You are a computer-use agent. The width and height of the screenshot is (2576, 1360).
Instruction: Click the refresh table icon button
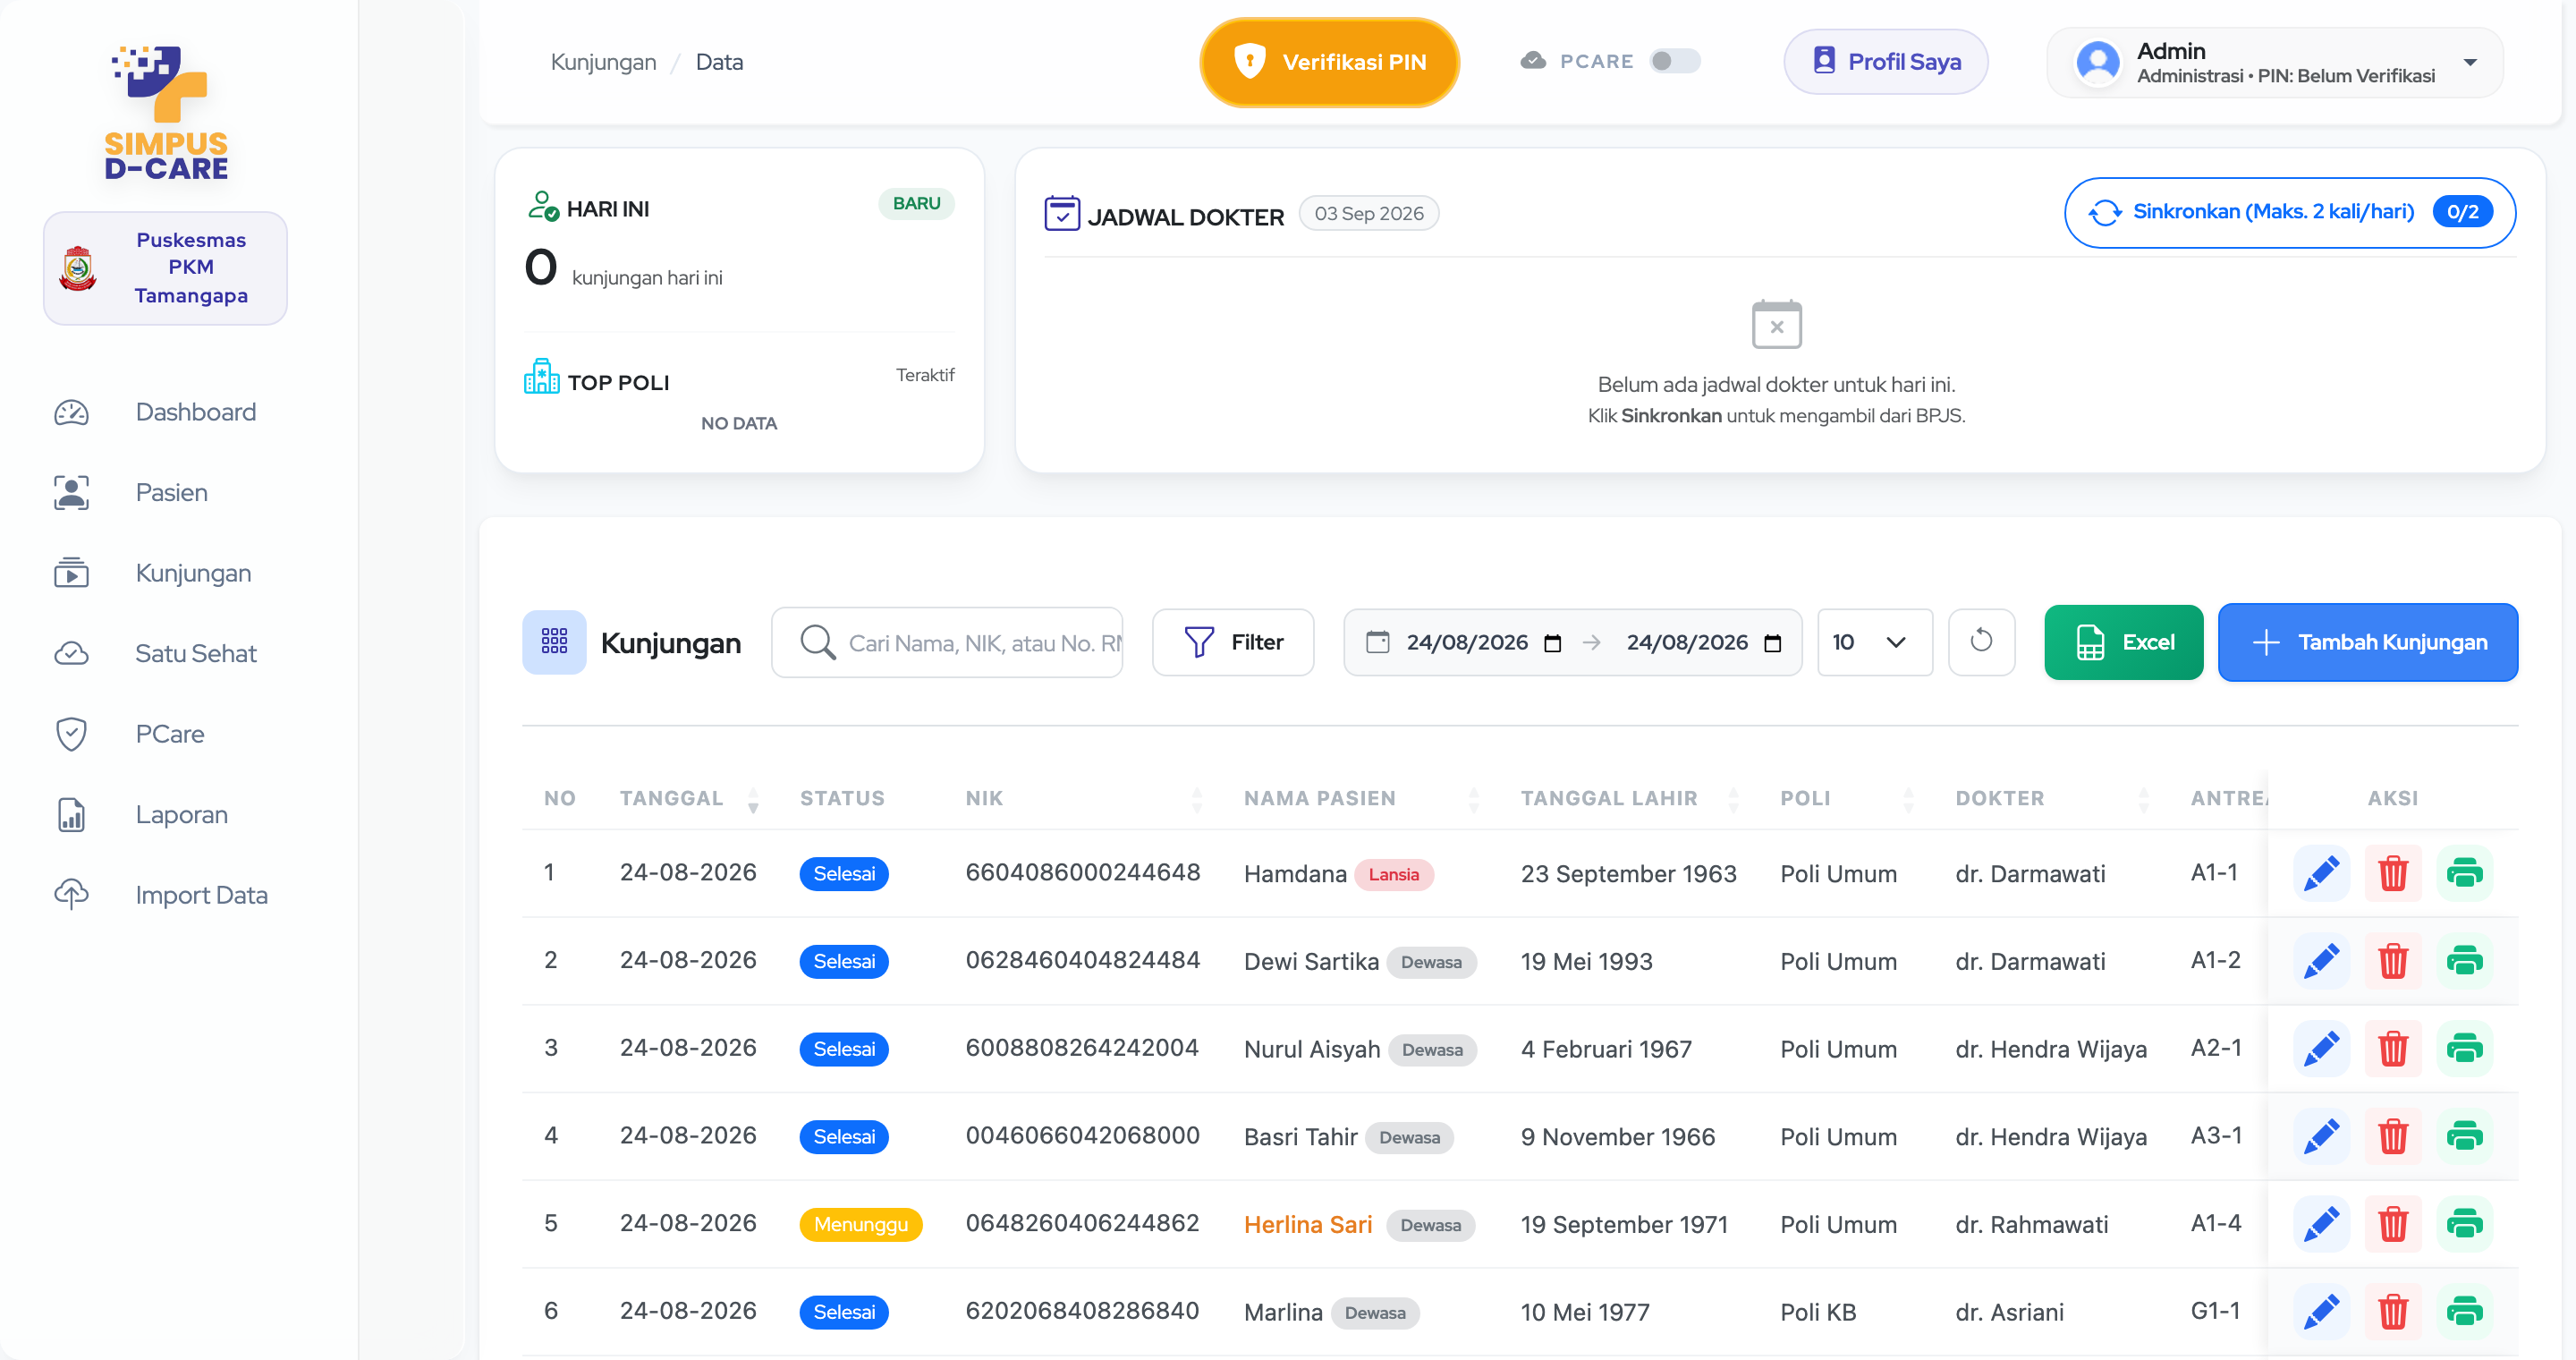(x=1981, y=642)
